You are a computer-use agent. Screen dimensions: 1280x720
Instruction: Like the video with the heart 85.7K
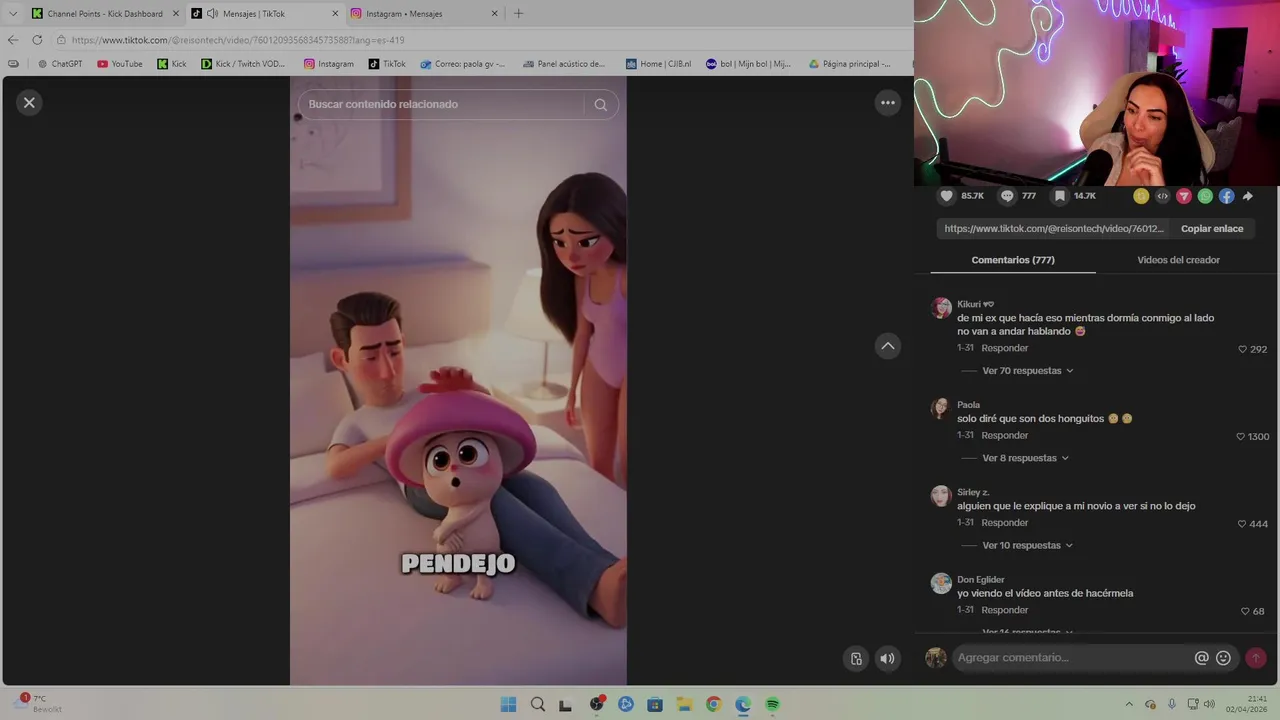[x=945, y=196]
